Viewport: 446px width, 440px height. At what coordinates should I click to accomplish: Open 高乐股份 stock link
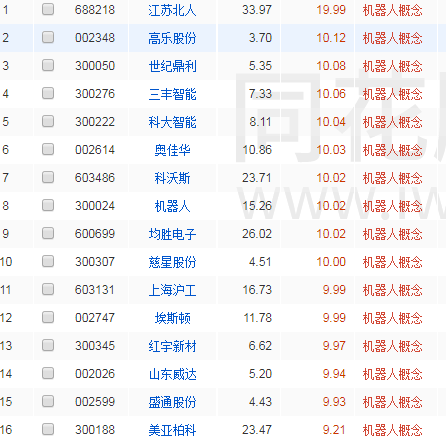pos(172,38)
